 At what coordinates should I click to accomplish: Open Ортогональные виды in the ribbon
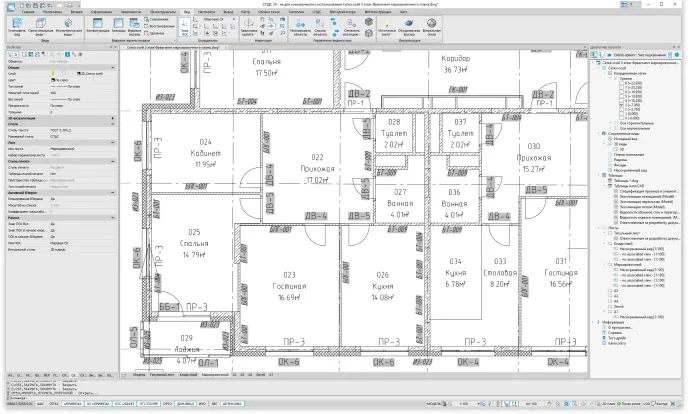coord(47,34)
